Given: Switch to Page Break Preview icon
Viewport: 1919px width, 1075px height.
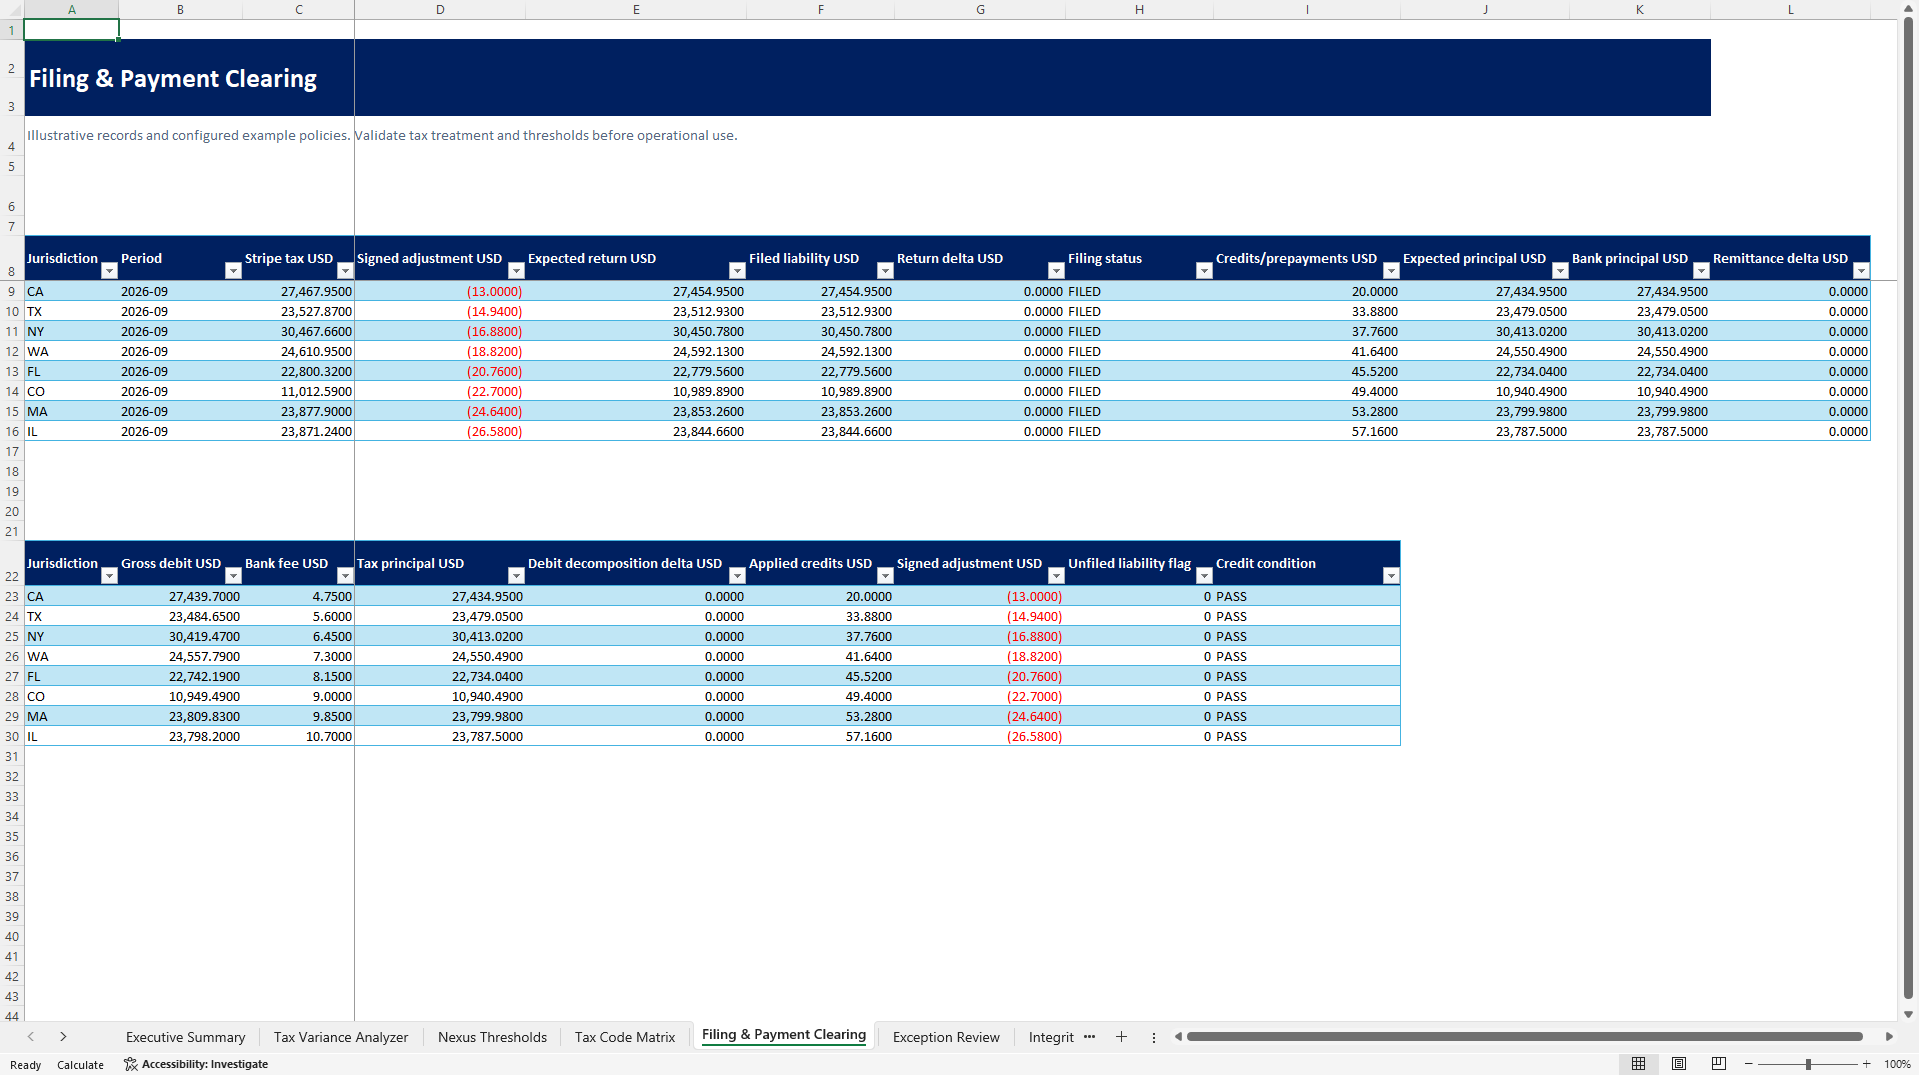Looking at the screenshot, I should pyautogui.click(x=1719, y=1064).
